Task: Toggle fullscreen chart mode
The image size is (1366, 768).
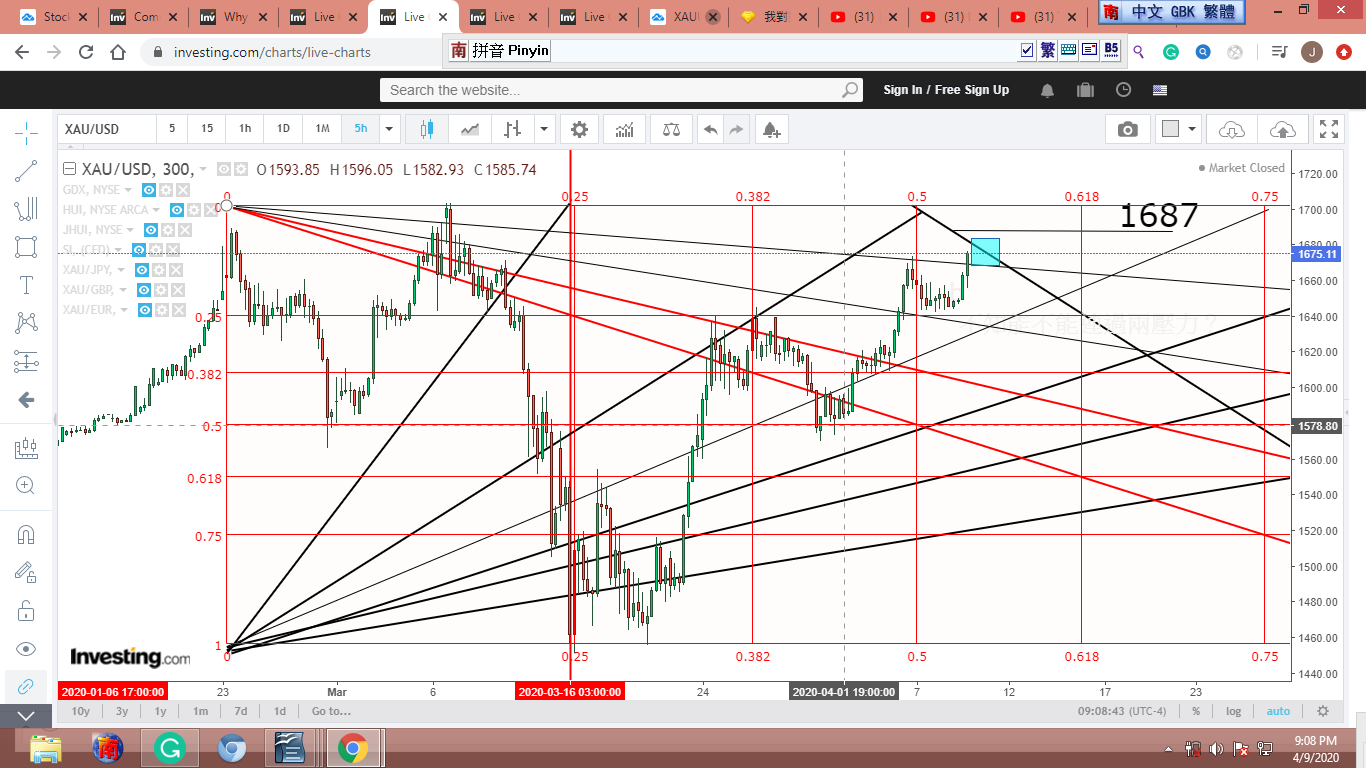Action: coord(1329,129)
